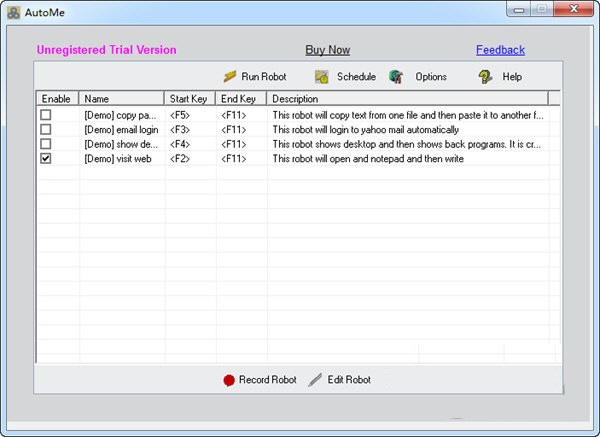600x437 pixels.
Task: Open the Schedule clock icon
Action: [321, 77]
